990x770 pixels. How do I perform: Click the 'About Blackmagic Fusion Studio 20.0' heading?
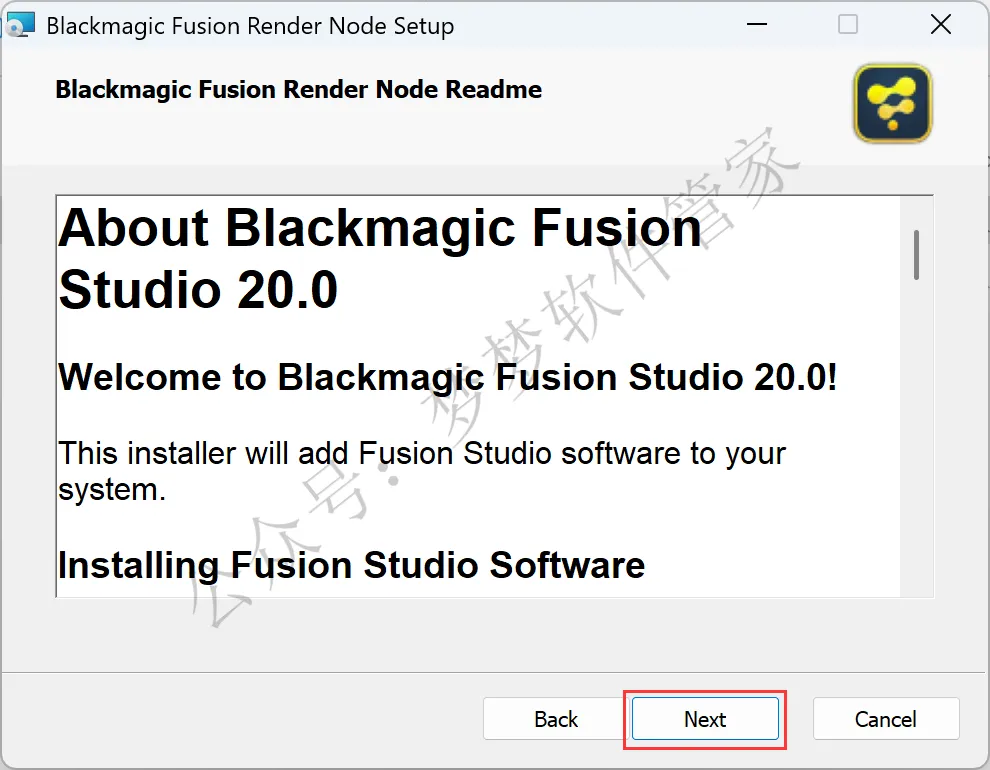tap(379, 259)
